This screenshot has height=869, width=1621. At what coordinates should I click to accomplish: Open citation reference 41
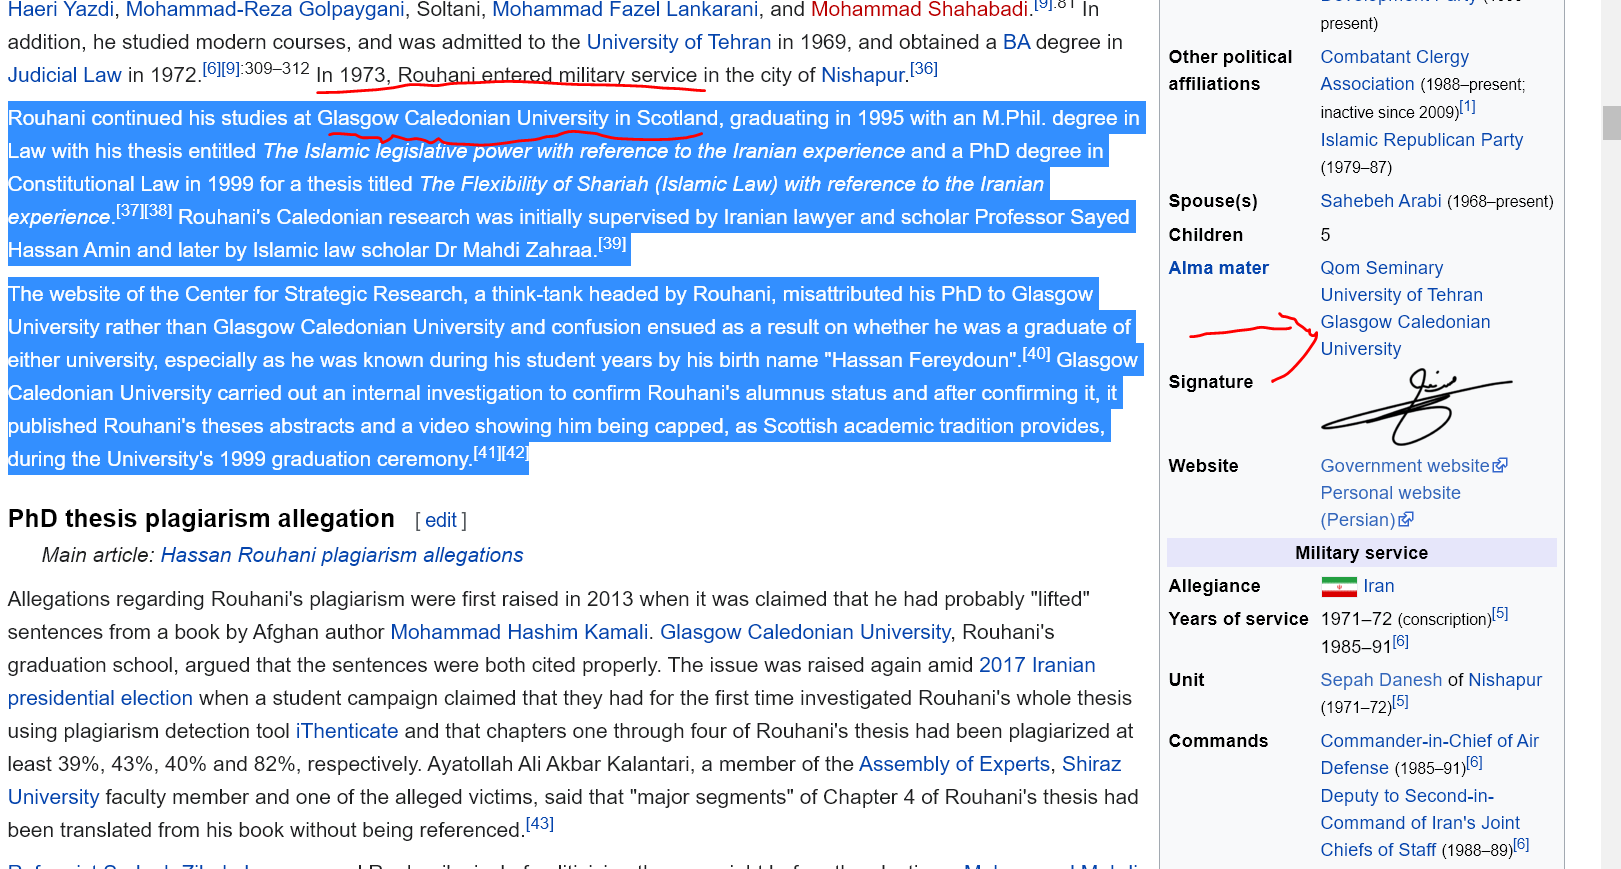487,453
